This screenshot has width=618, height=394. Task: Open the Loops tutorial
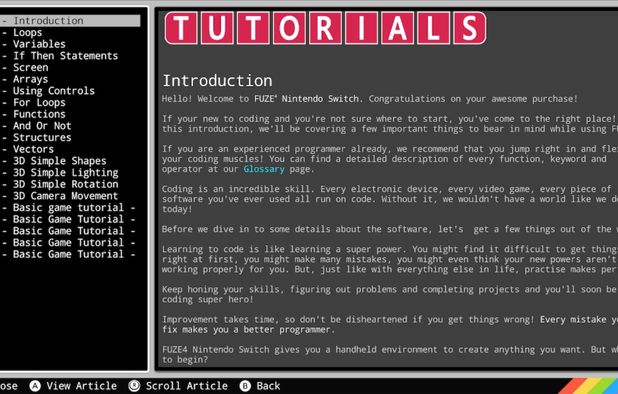click(x=28, y=32)
